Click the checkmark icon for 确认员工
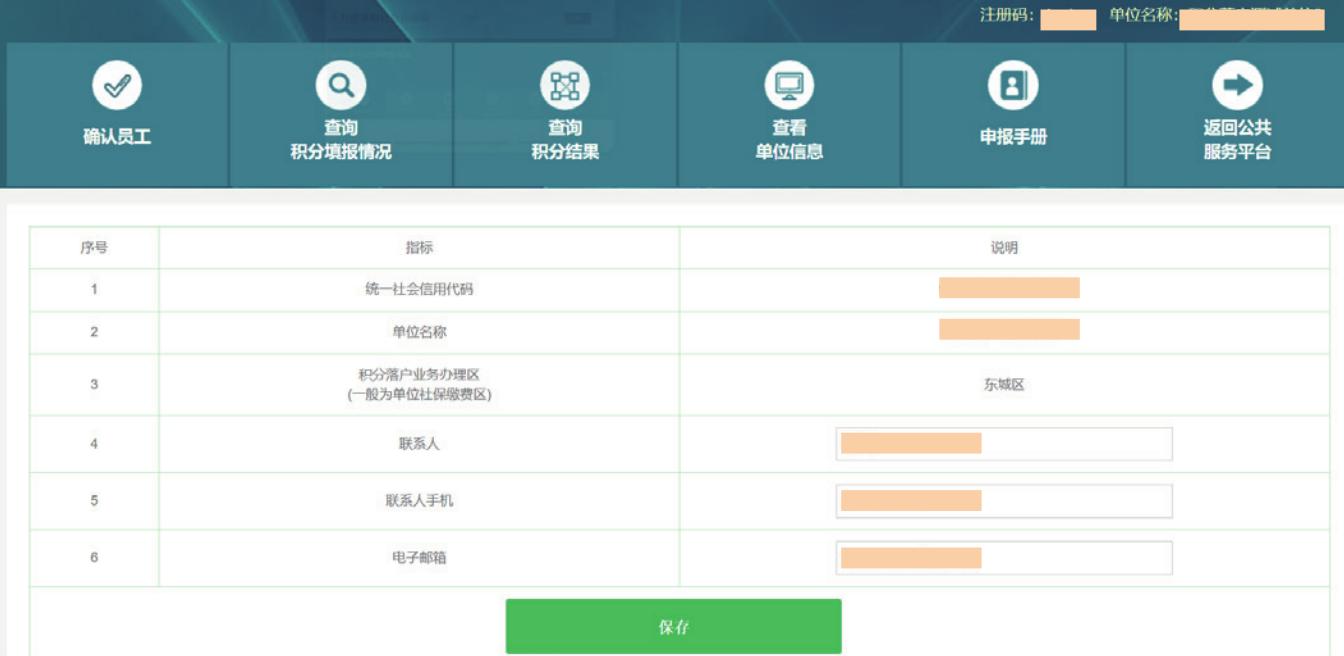Viewport: 1344px width, 656px height. 117,86
